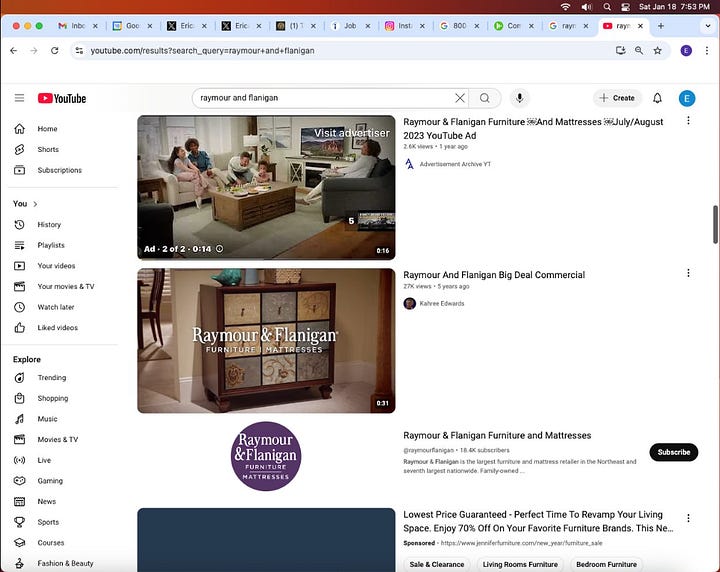Open a new browser tab

coord(660,26)
